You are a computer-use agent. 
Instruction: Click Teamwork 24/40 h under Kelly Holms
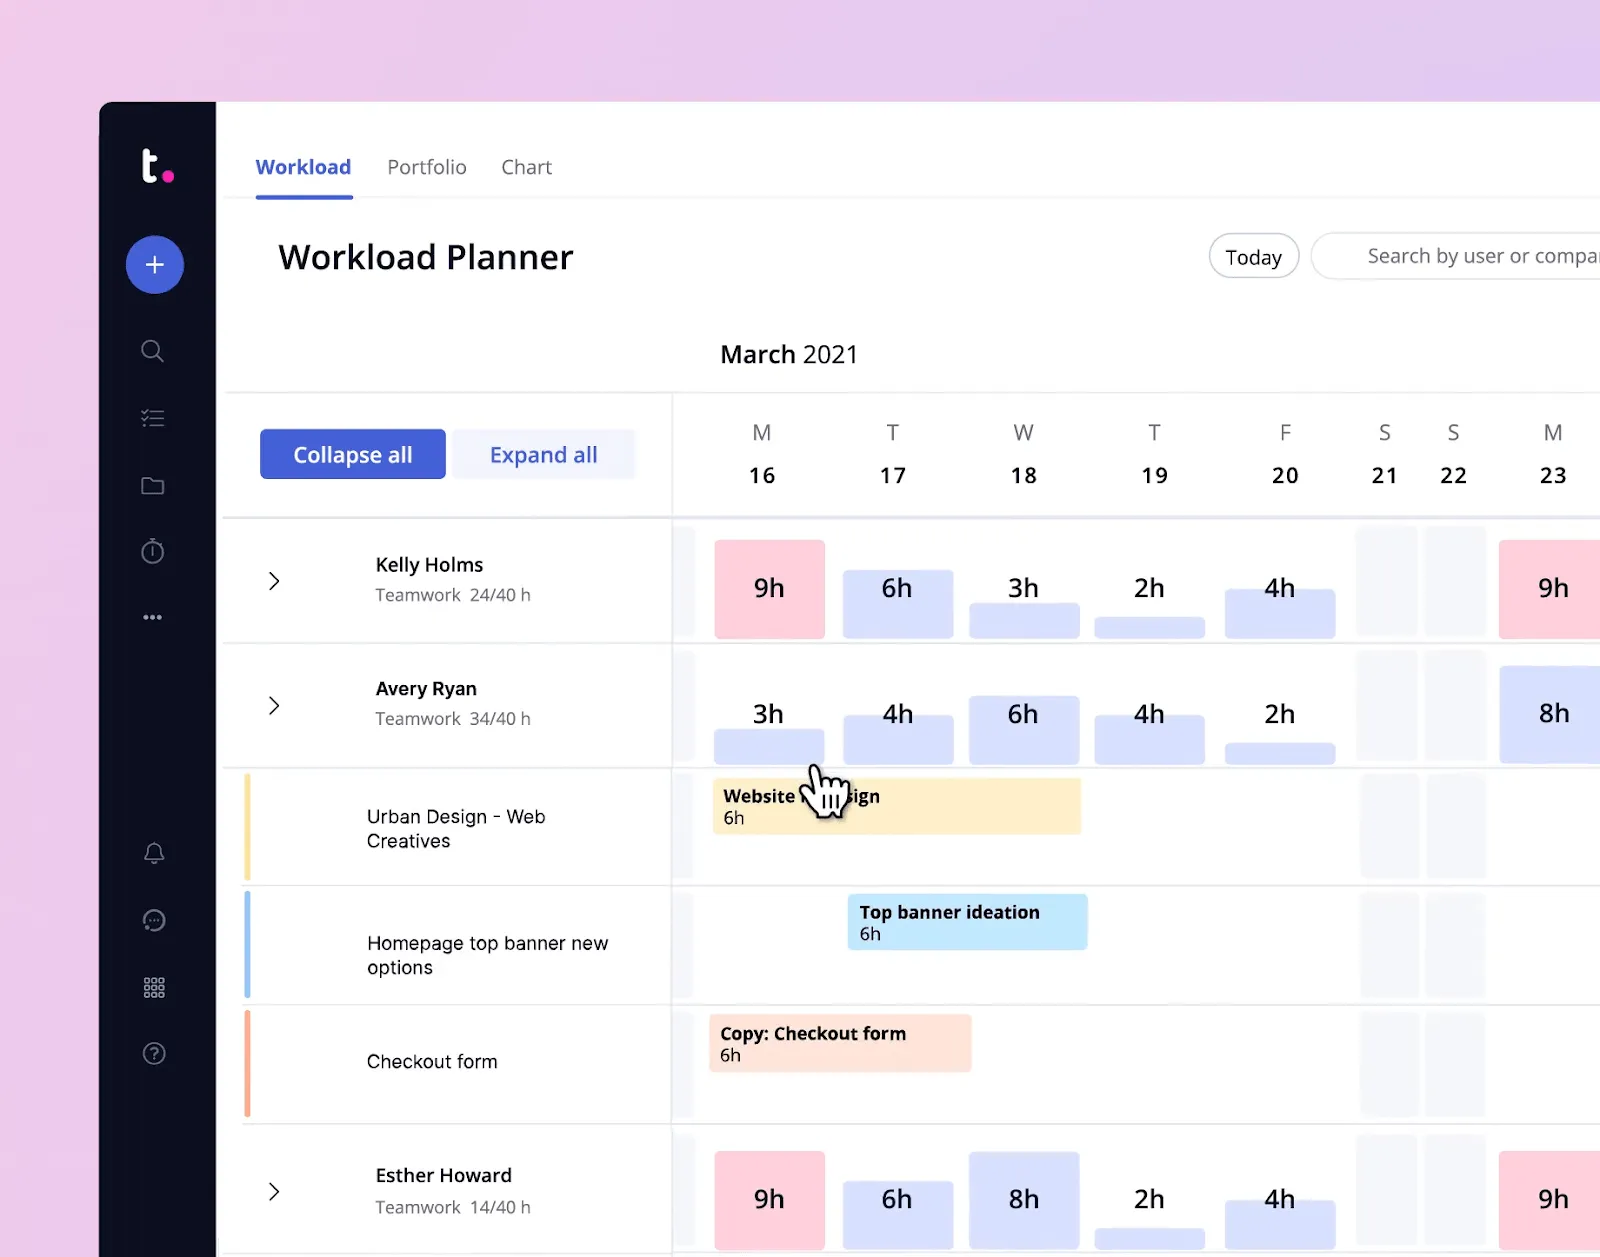click(453, 595)
